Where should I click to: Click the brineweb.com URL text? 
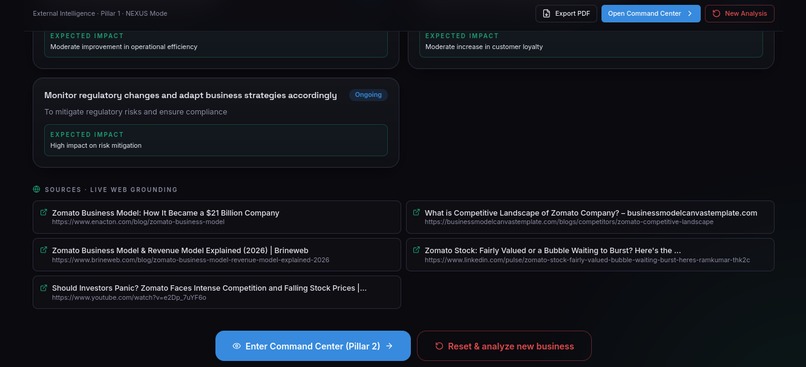[x=191, y=260]
